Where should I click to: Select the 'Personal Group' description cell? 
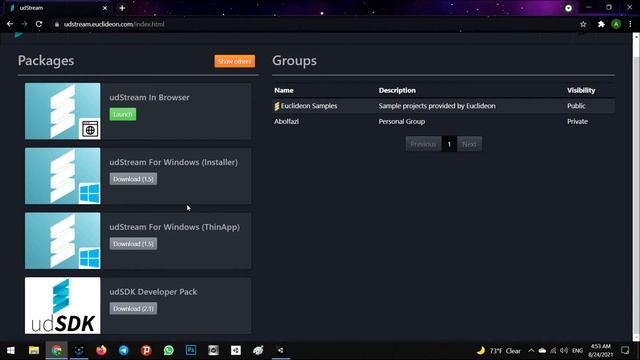[402, 121]
